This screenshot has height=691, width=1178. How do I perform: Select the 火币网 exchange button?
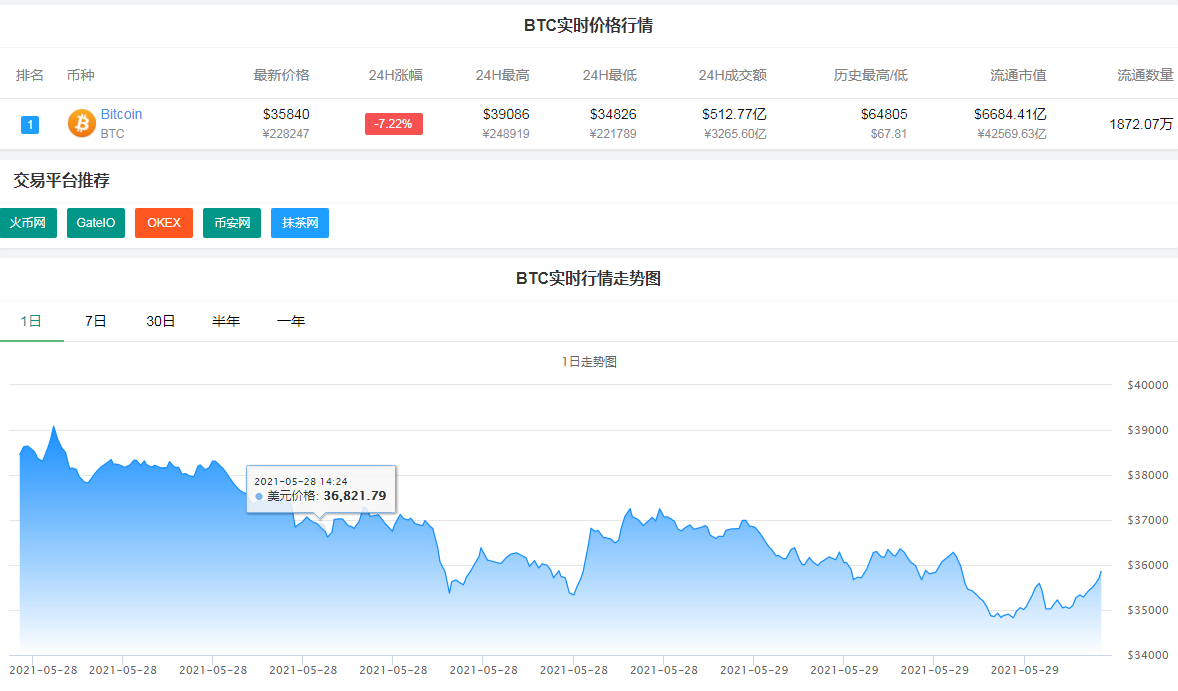pos(28,222)
